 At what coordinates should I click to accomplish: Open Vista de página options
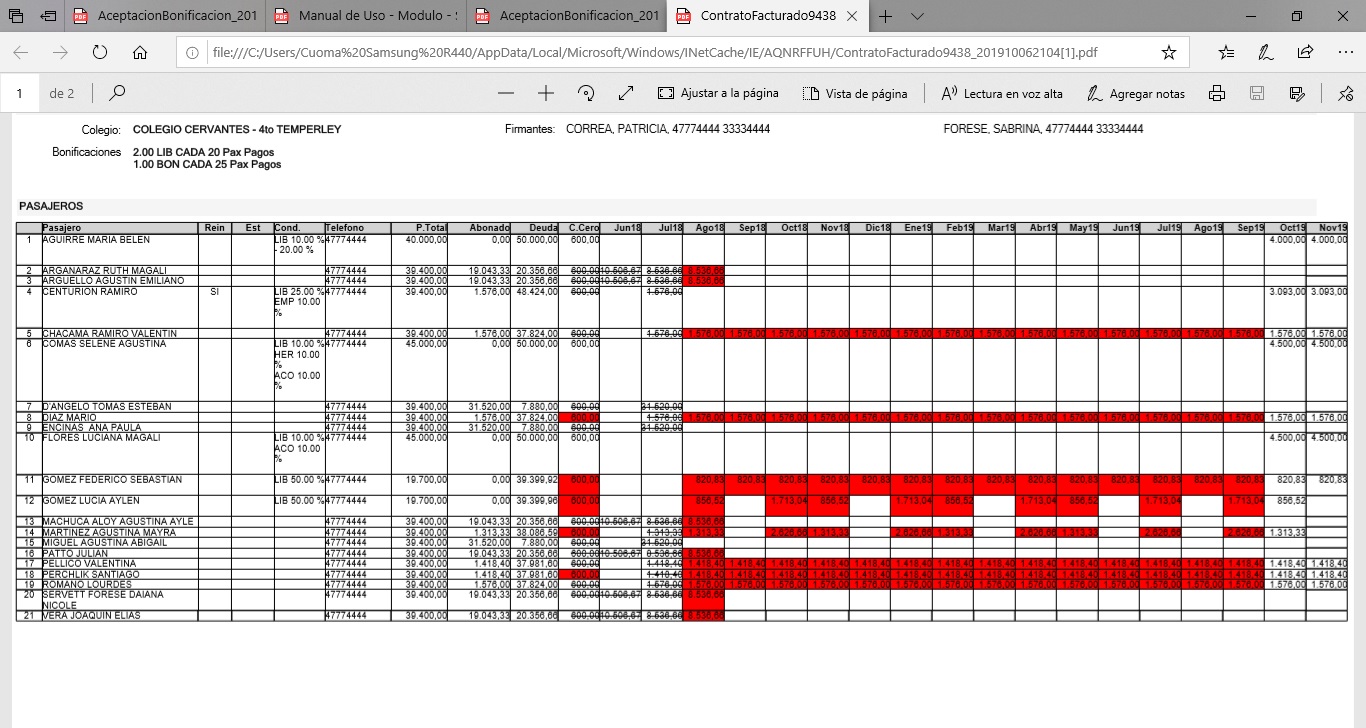(856, 93)
